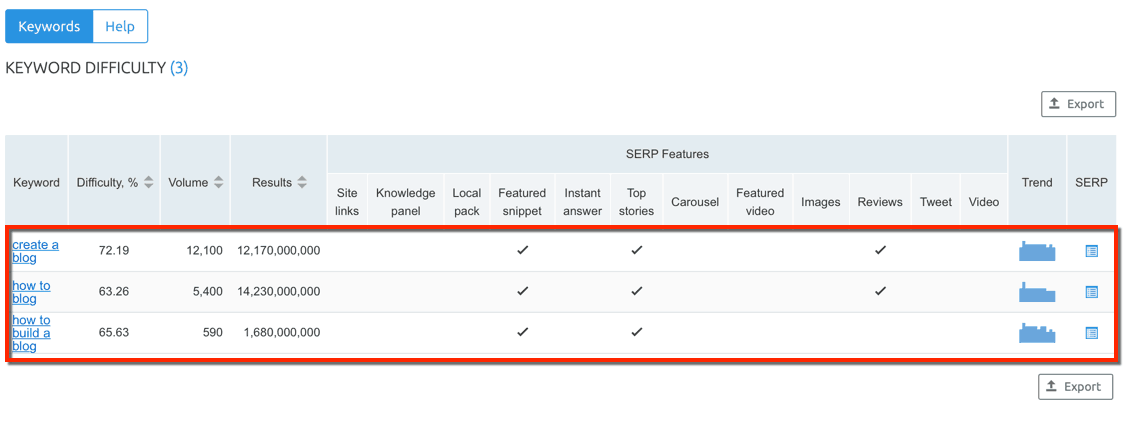The image size is (1126, 430).
Task: Open SERP snapshot for 'create a blog'
Action: tap(1091, 251)
